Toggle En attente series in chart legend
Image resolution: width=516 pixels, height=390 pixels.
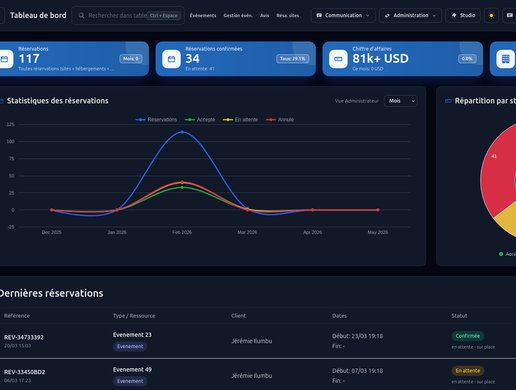point(240,119)
